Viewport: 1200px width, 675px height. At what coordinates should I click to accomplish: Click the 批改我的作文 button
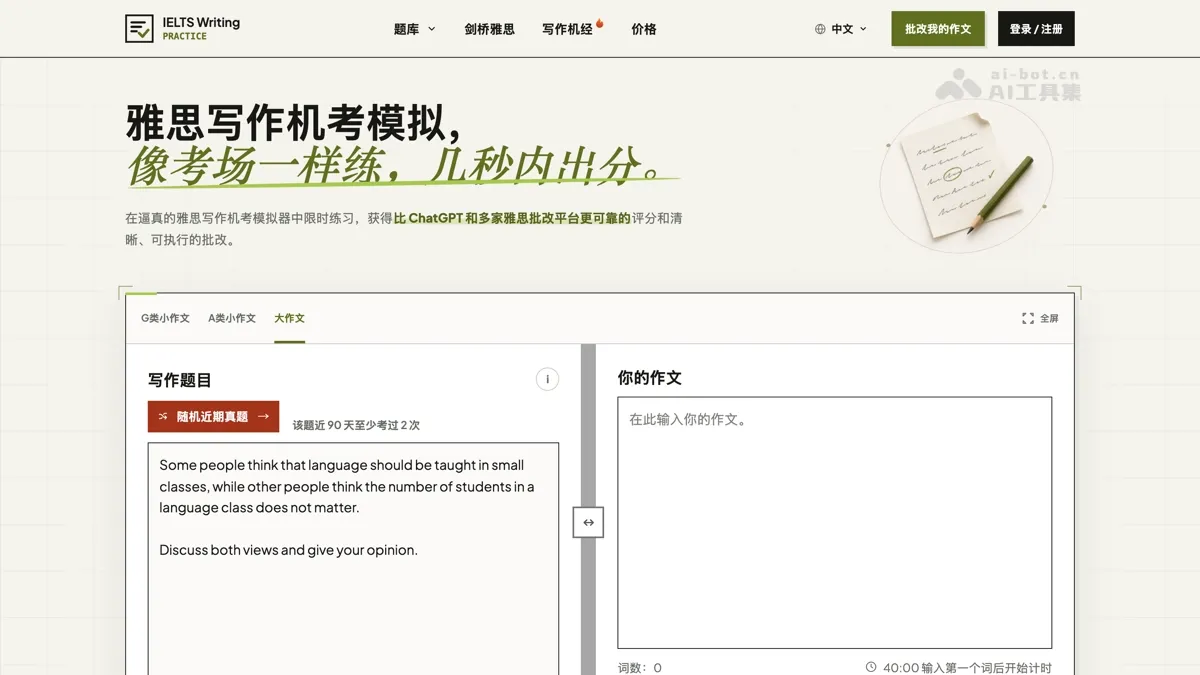[x=938, y=29]
